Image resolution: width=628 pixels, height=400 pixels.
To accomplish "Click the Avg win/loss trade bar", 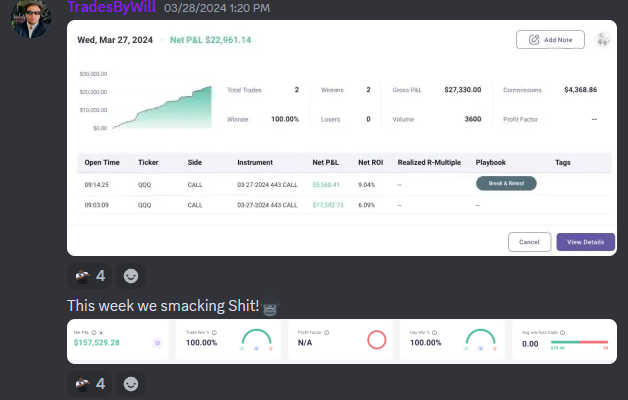I will click(578, 343).
